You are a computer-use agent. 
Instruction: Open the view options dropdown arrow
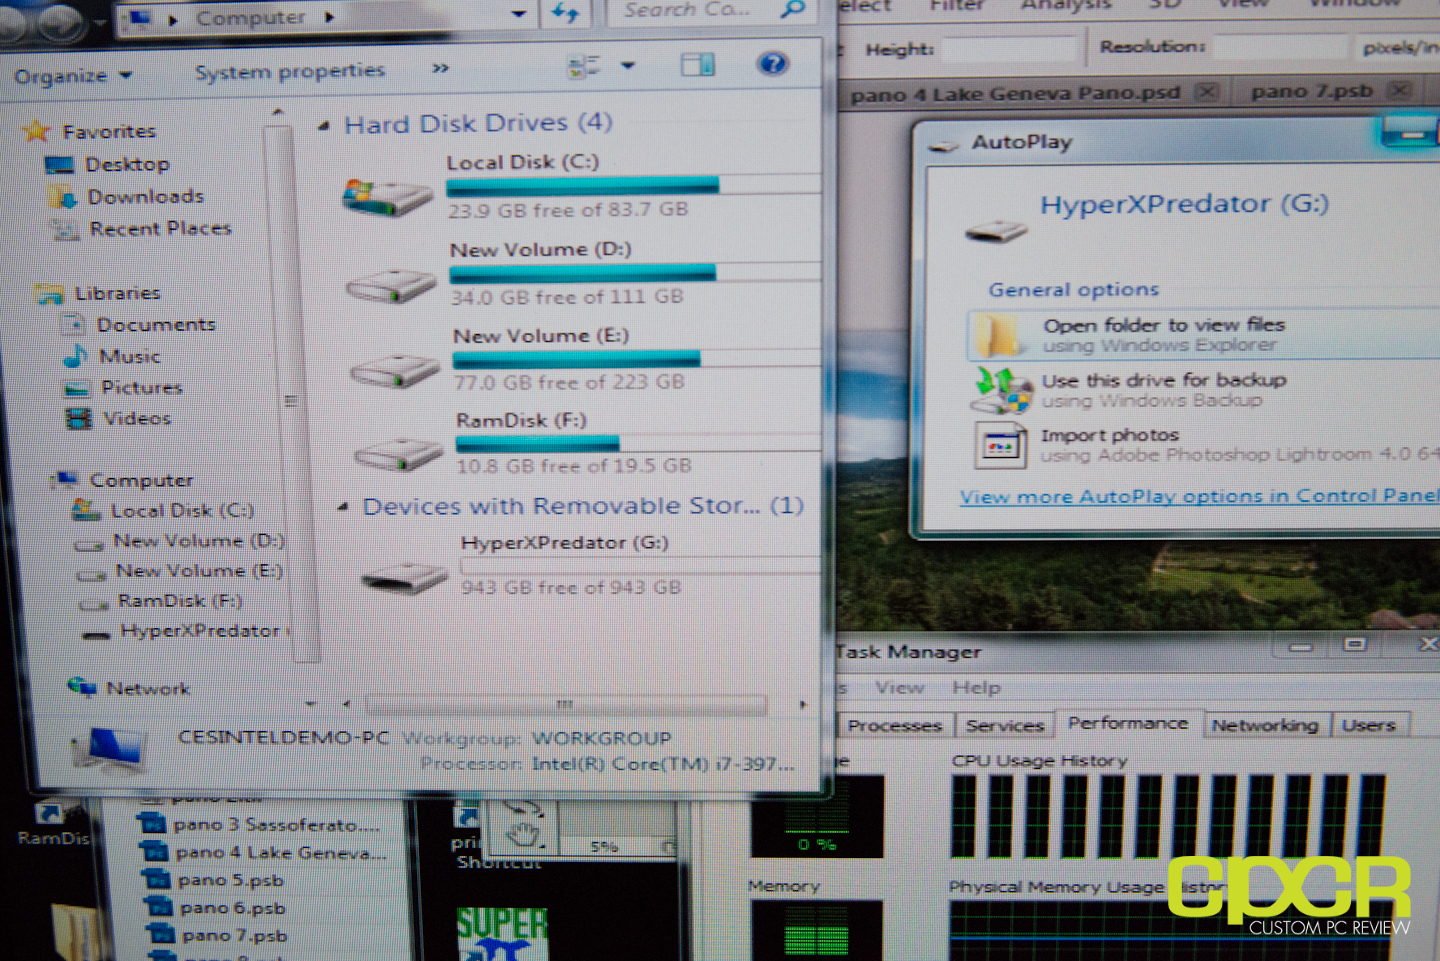pos(628,66)
